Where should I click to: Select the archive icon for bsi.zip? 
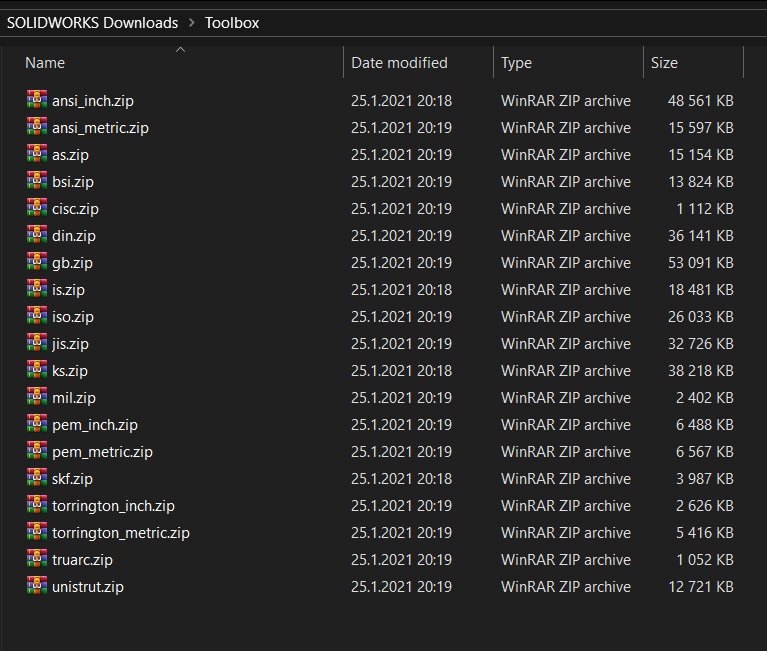(x=37, y=180)
